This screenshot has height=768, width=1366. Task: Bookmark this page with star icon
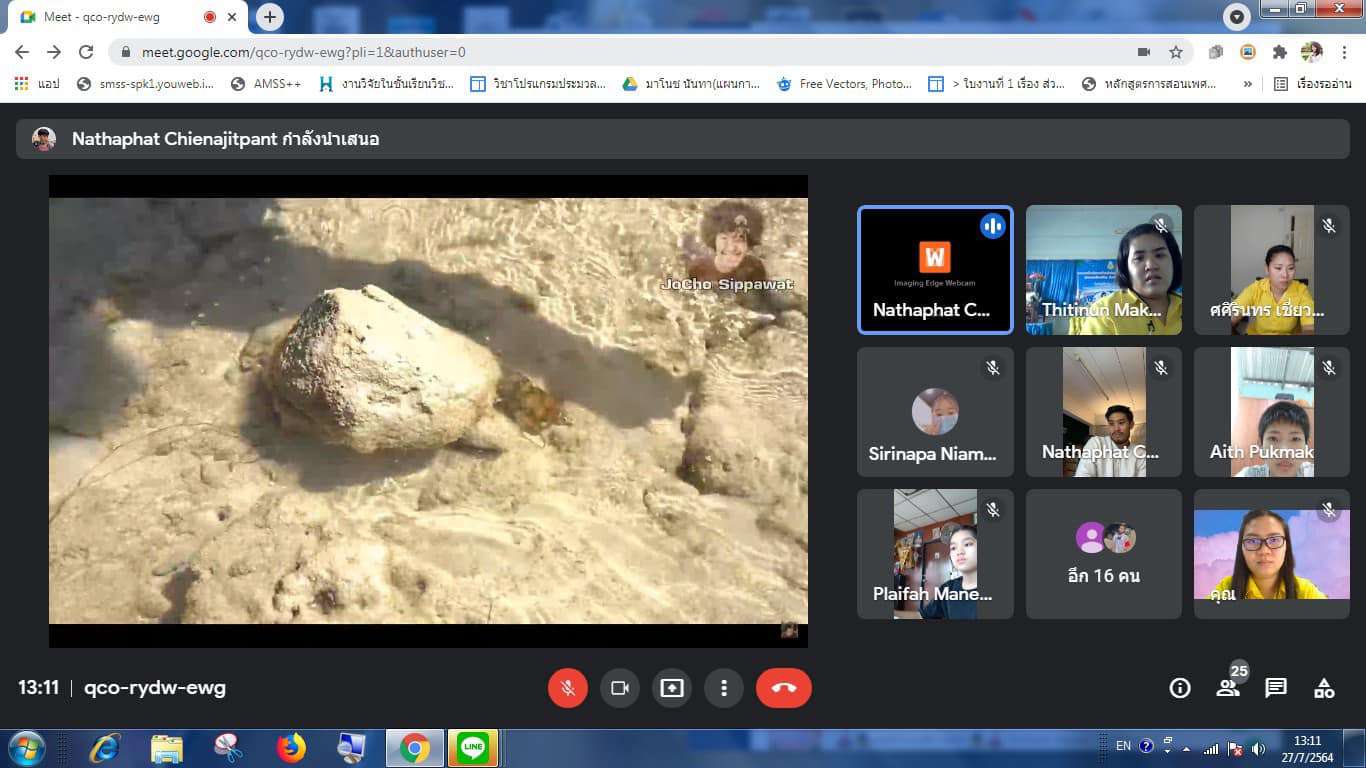pyautogui.click(x=1176, y=52)
